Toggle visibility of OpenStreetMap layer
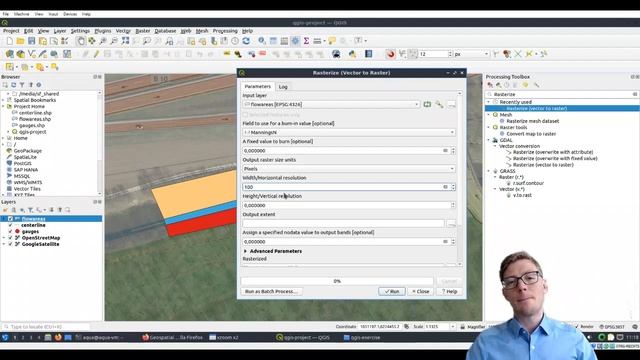Viewport: 640px width, 360px height. click(10, 238)
